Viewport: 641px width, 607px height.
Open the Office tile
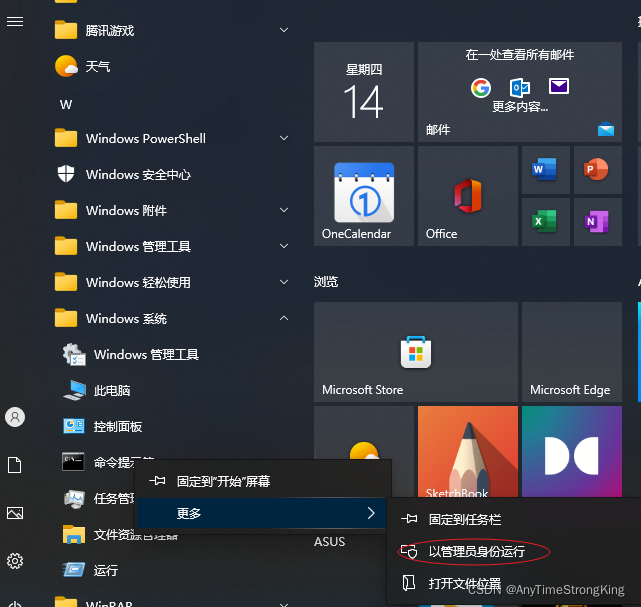468,196
